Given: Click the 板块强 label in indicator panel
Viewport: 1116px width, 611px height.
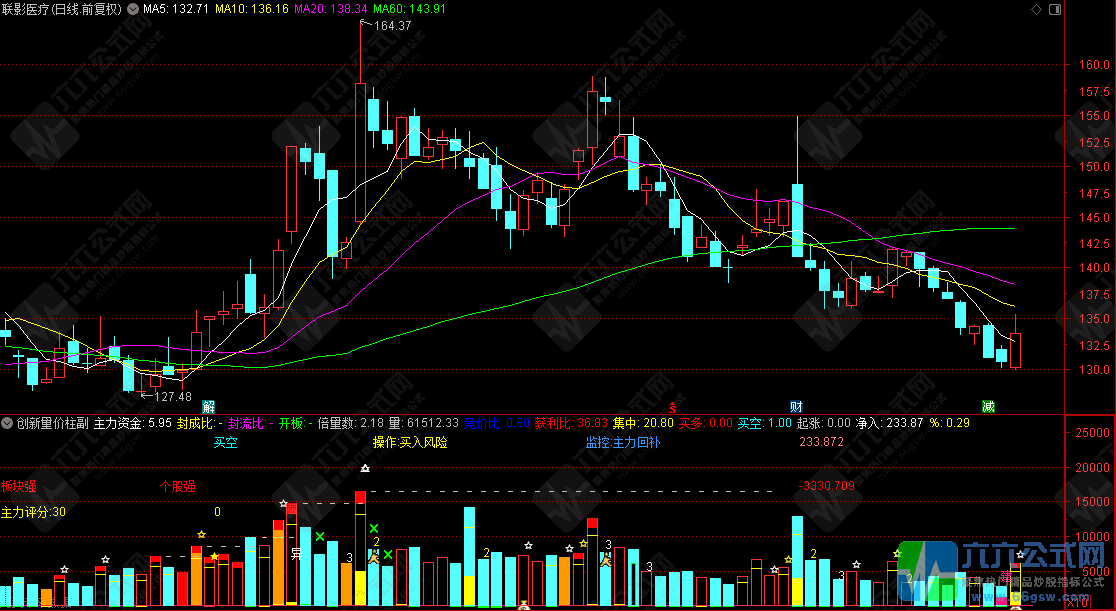Looking at the screenshot, I should [18, 486].
